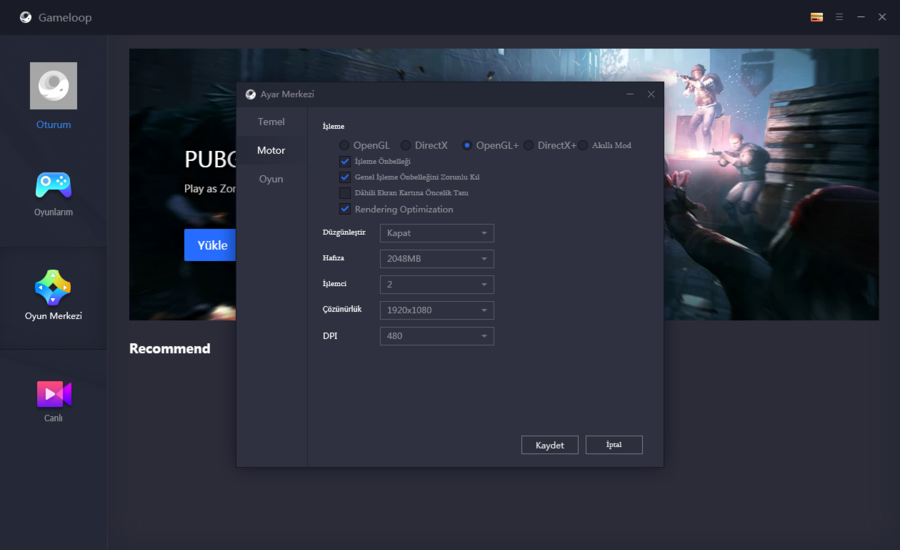Select the OpenGL radio button
The height and width of the screenshot is (550, 900).
click(345, 145)
